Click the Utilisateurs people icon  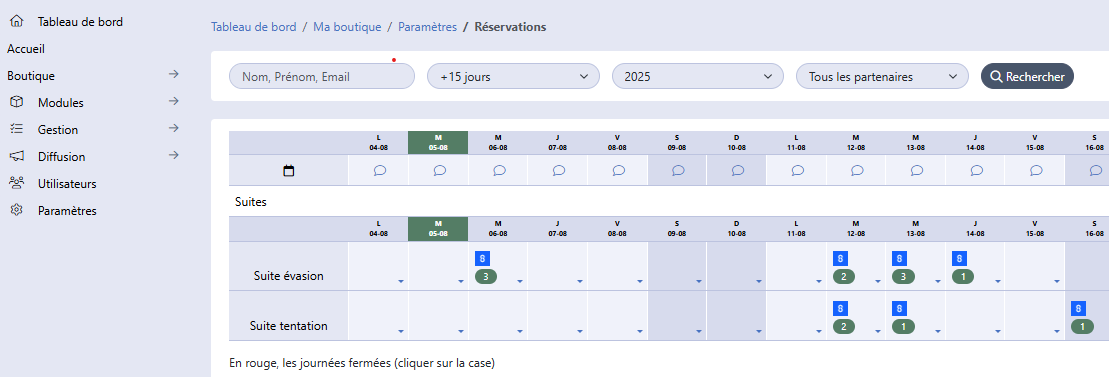tap(16, 183)
